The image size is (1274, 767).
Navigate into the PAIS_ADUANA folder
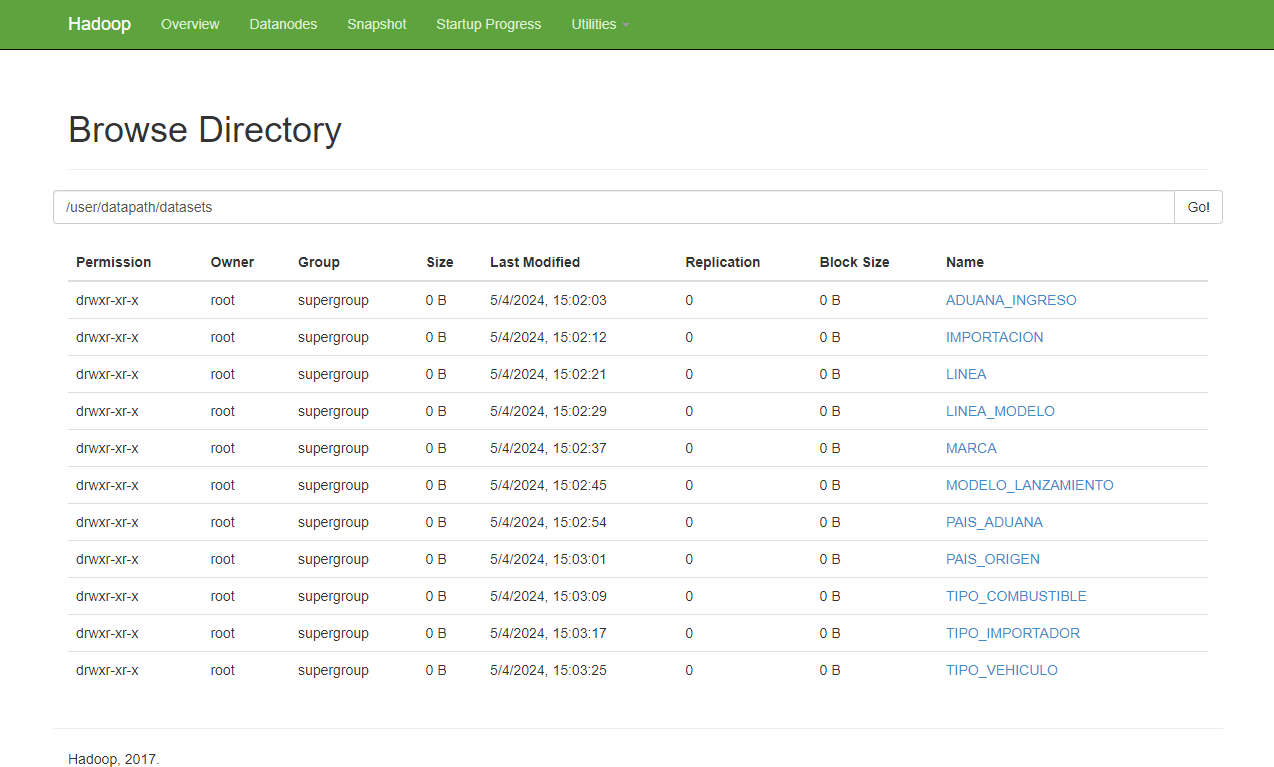point(994,522)
